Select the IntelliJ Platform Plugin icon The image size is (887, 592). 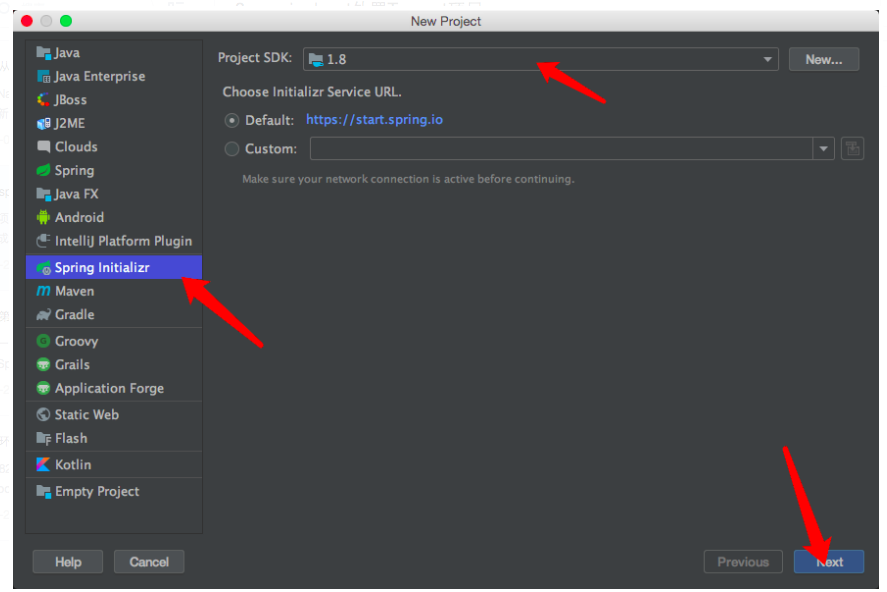click(x=44, y=241)
